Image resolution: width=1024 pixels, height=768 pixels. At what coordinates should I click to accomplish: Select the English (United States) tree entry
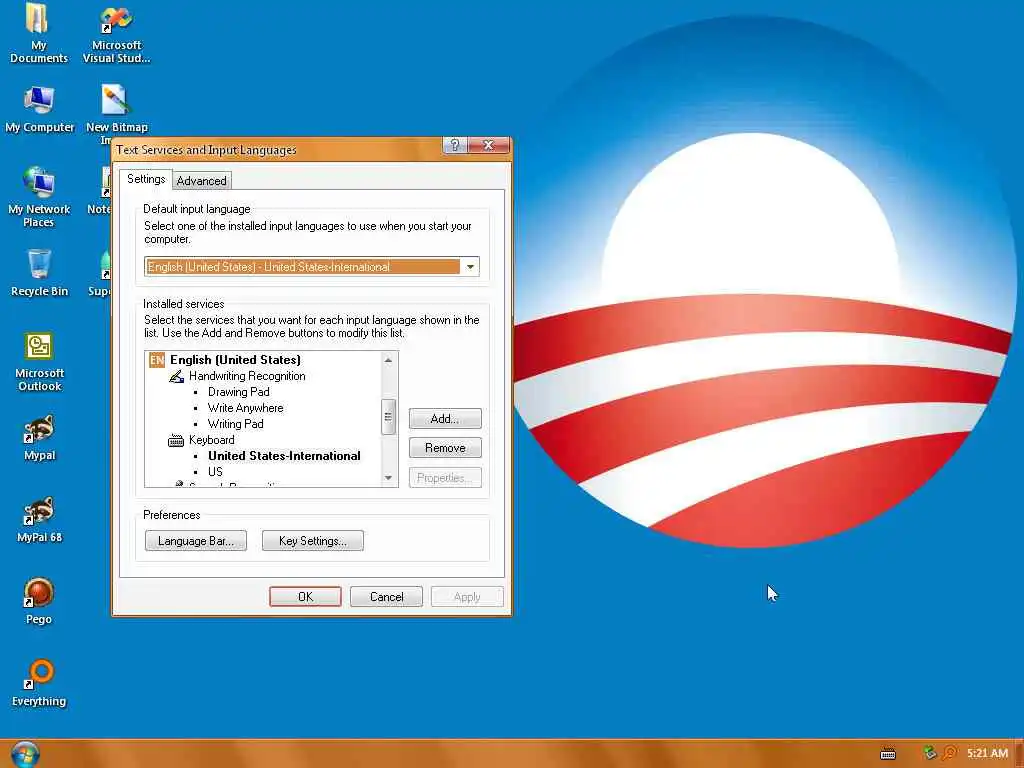(235, 360)
